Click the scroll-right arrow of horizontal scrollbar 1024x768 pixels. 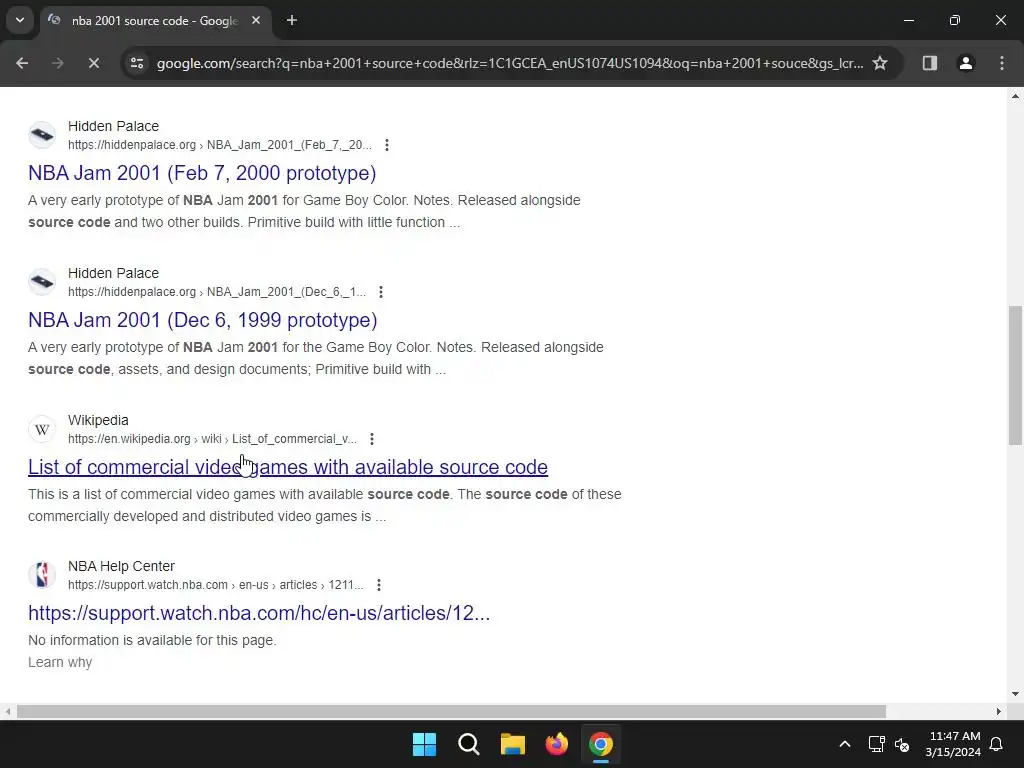click(999, 711)
